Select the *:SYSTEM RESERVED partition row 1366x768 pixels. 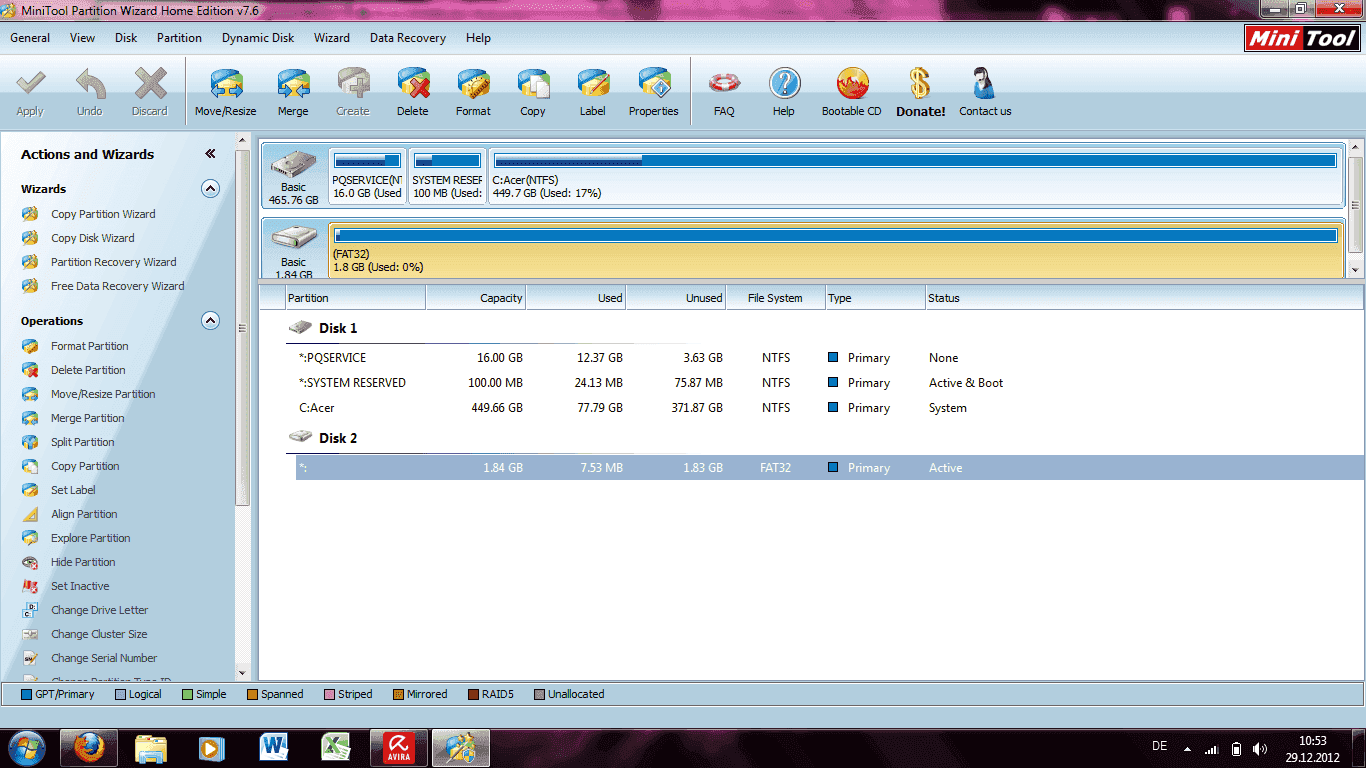(x=829, y=383)
